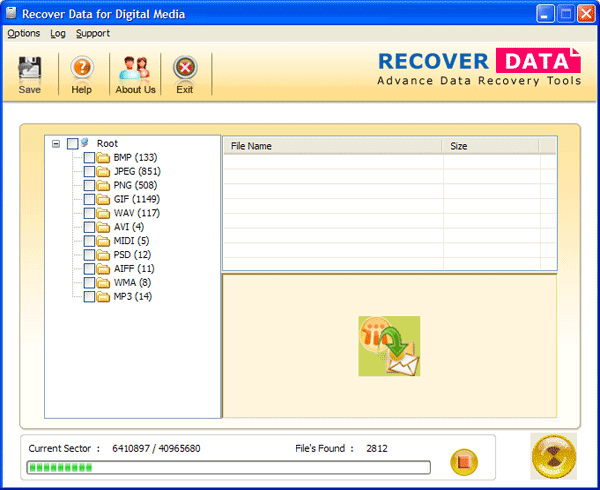Viewport: 600px width, 490px height.
Task: Sort by the File Name column header
Action: click(330, 146)
